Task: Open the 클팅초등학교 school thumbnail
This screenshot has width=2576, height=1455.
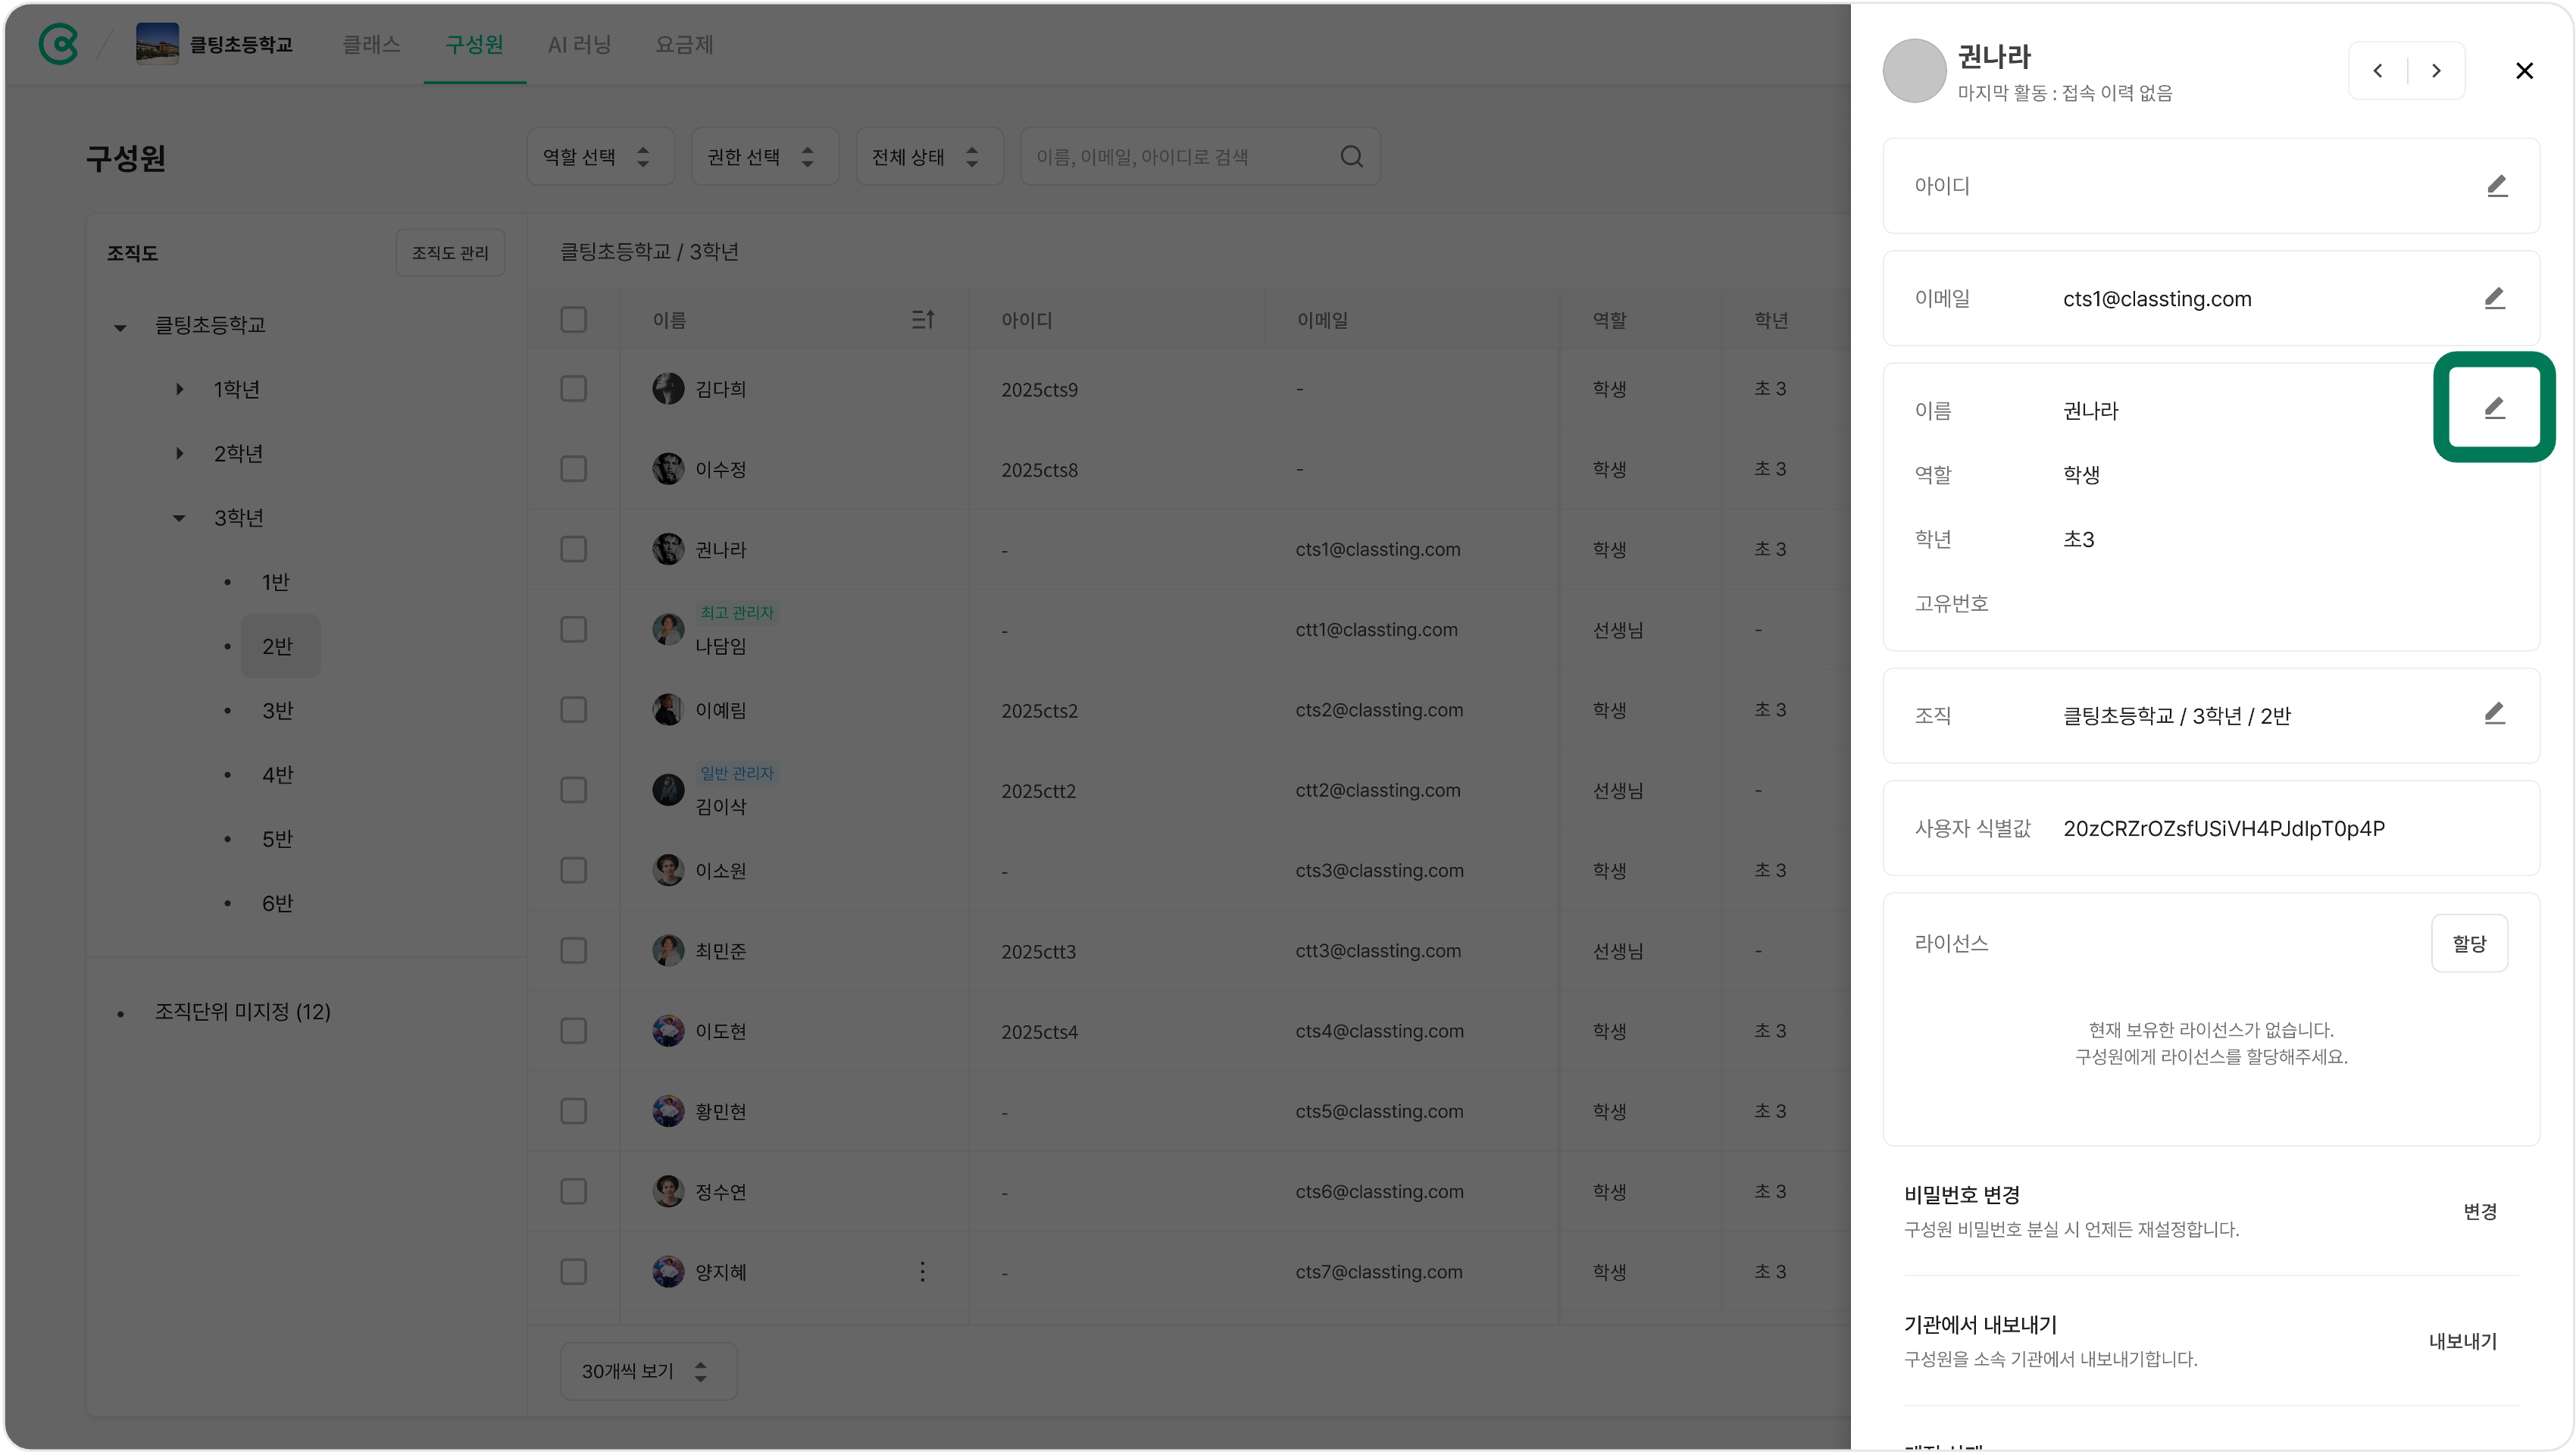Action: pyautogui.click(x=157, y=44)
